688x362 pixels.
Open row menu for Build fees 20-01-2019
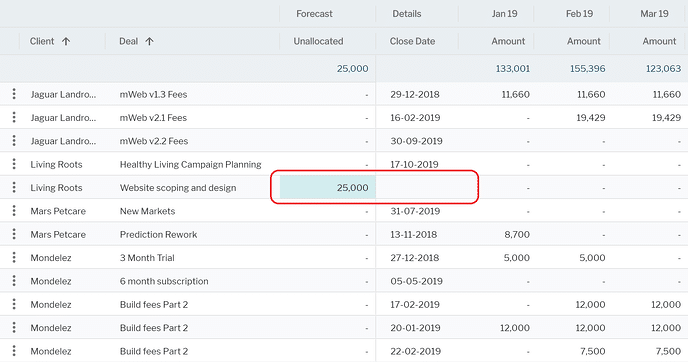pyautogui.click(x=14, y=327)
